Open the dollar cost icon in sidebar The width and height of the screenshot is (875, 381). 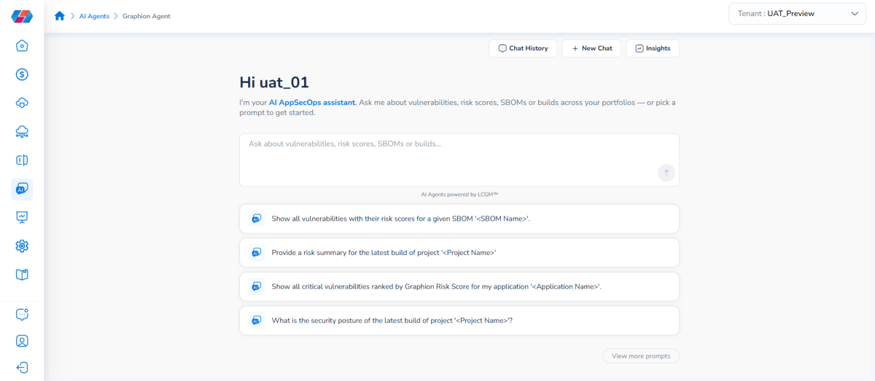coord(22,74)
